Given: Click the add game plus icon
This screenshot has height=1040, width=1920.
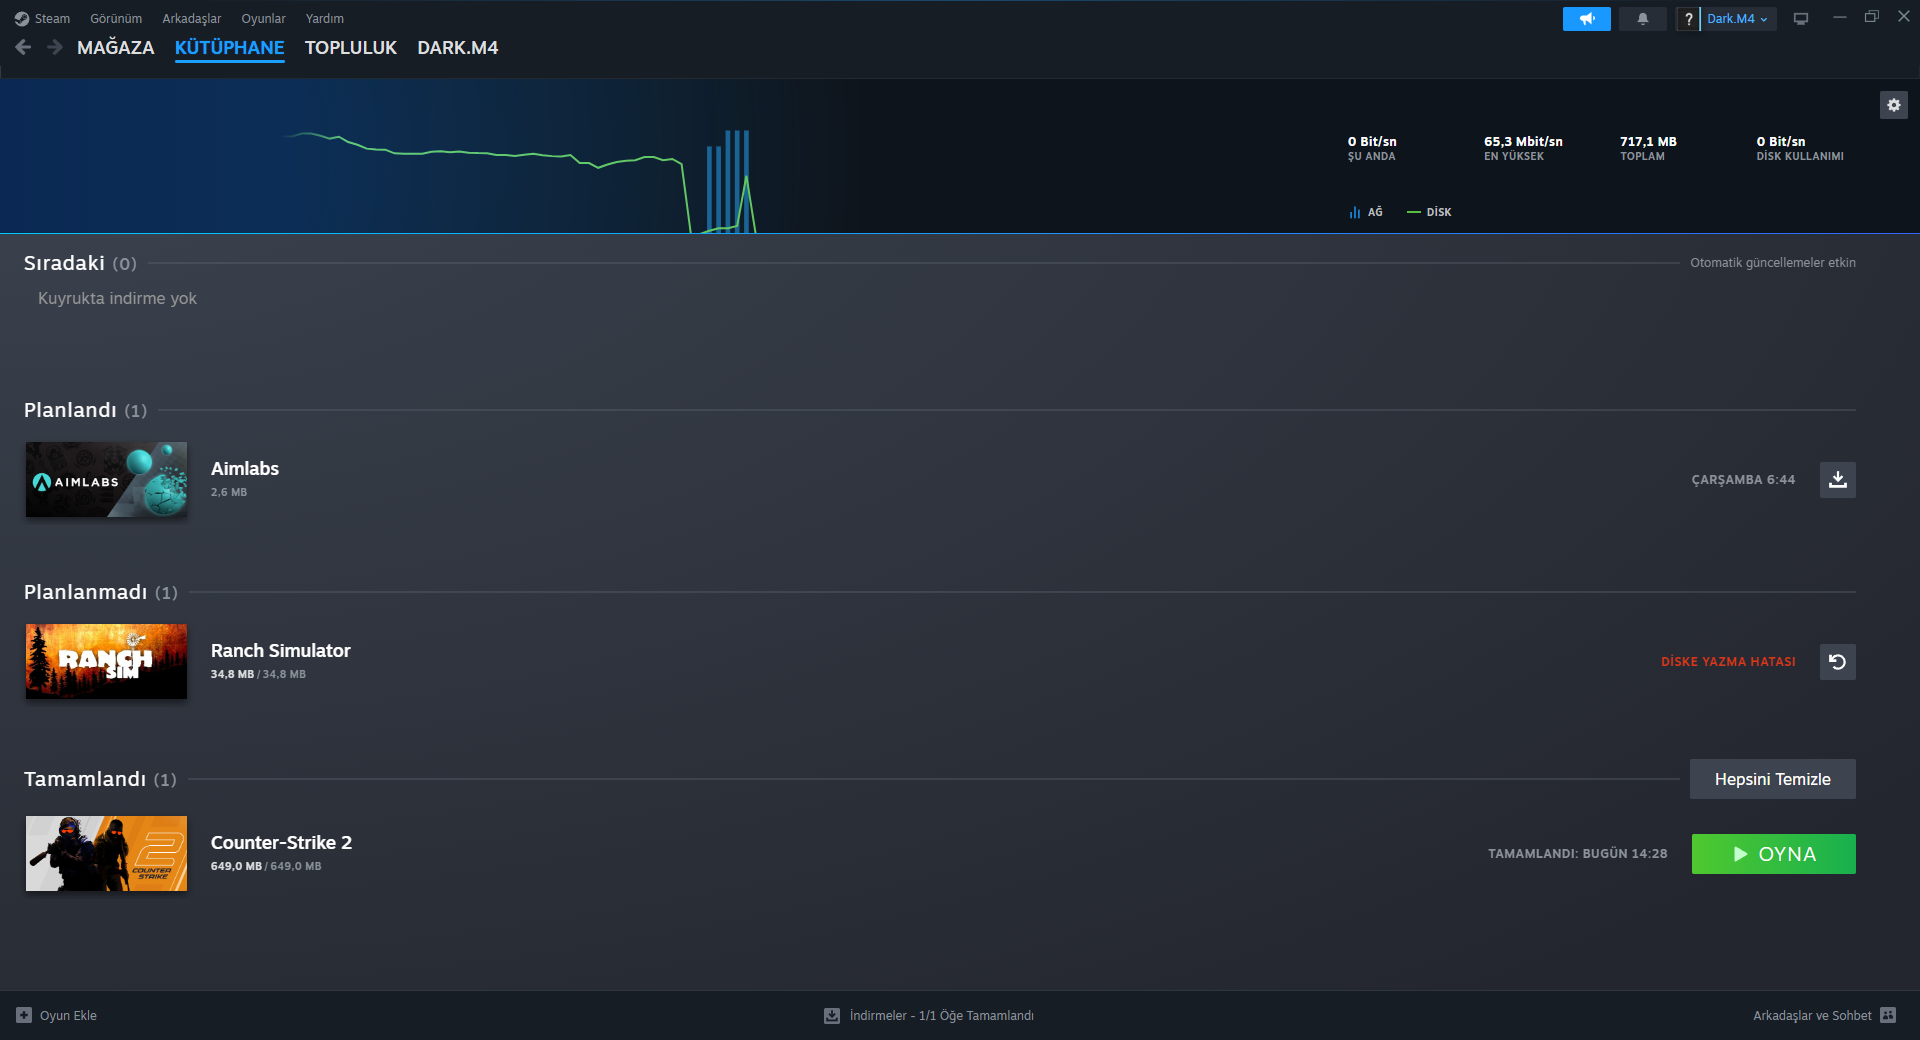Looking at the screenshot, I should click(24, 1015).
